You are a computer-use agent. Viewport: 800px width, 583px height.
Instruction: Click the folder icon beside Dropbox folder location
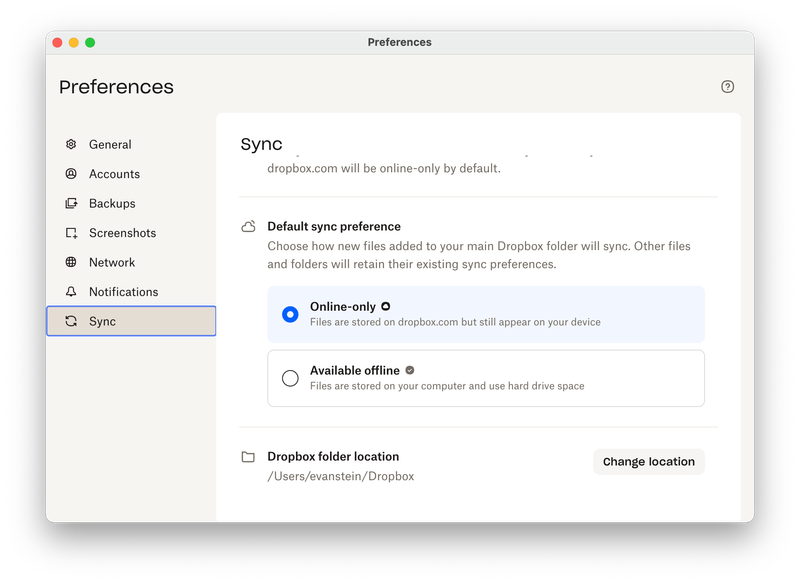(248, 457)
